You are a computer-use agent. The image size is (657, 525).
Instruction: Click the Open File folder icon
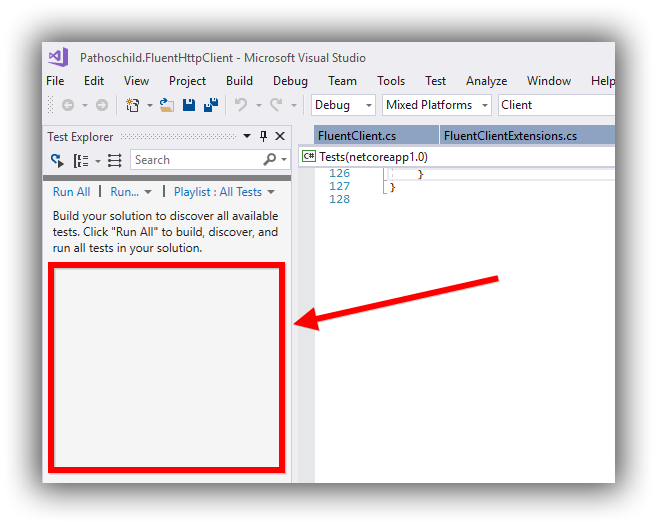point(167,105)
